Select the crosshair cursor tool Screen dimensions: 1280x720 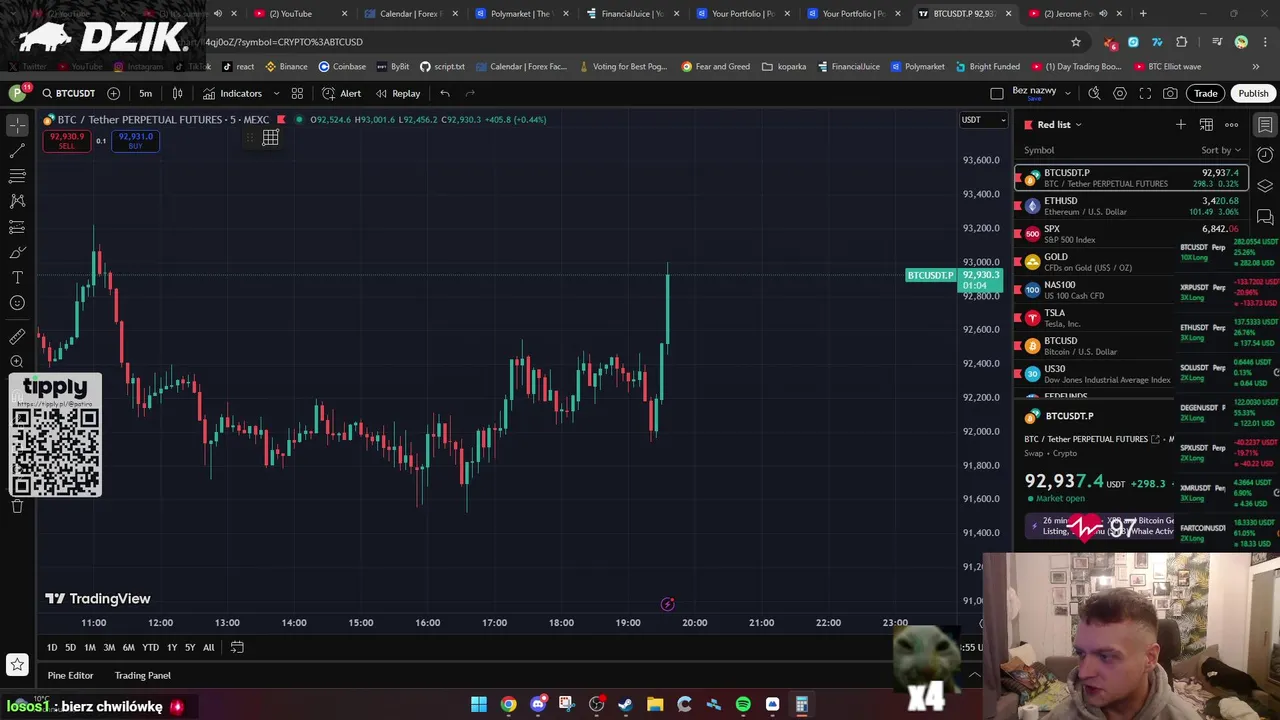17,125
